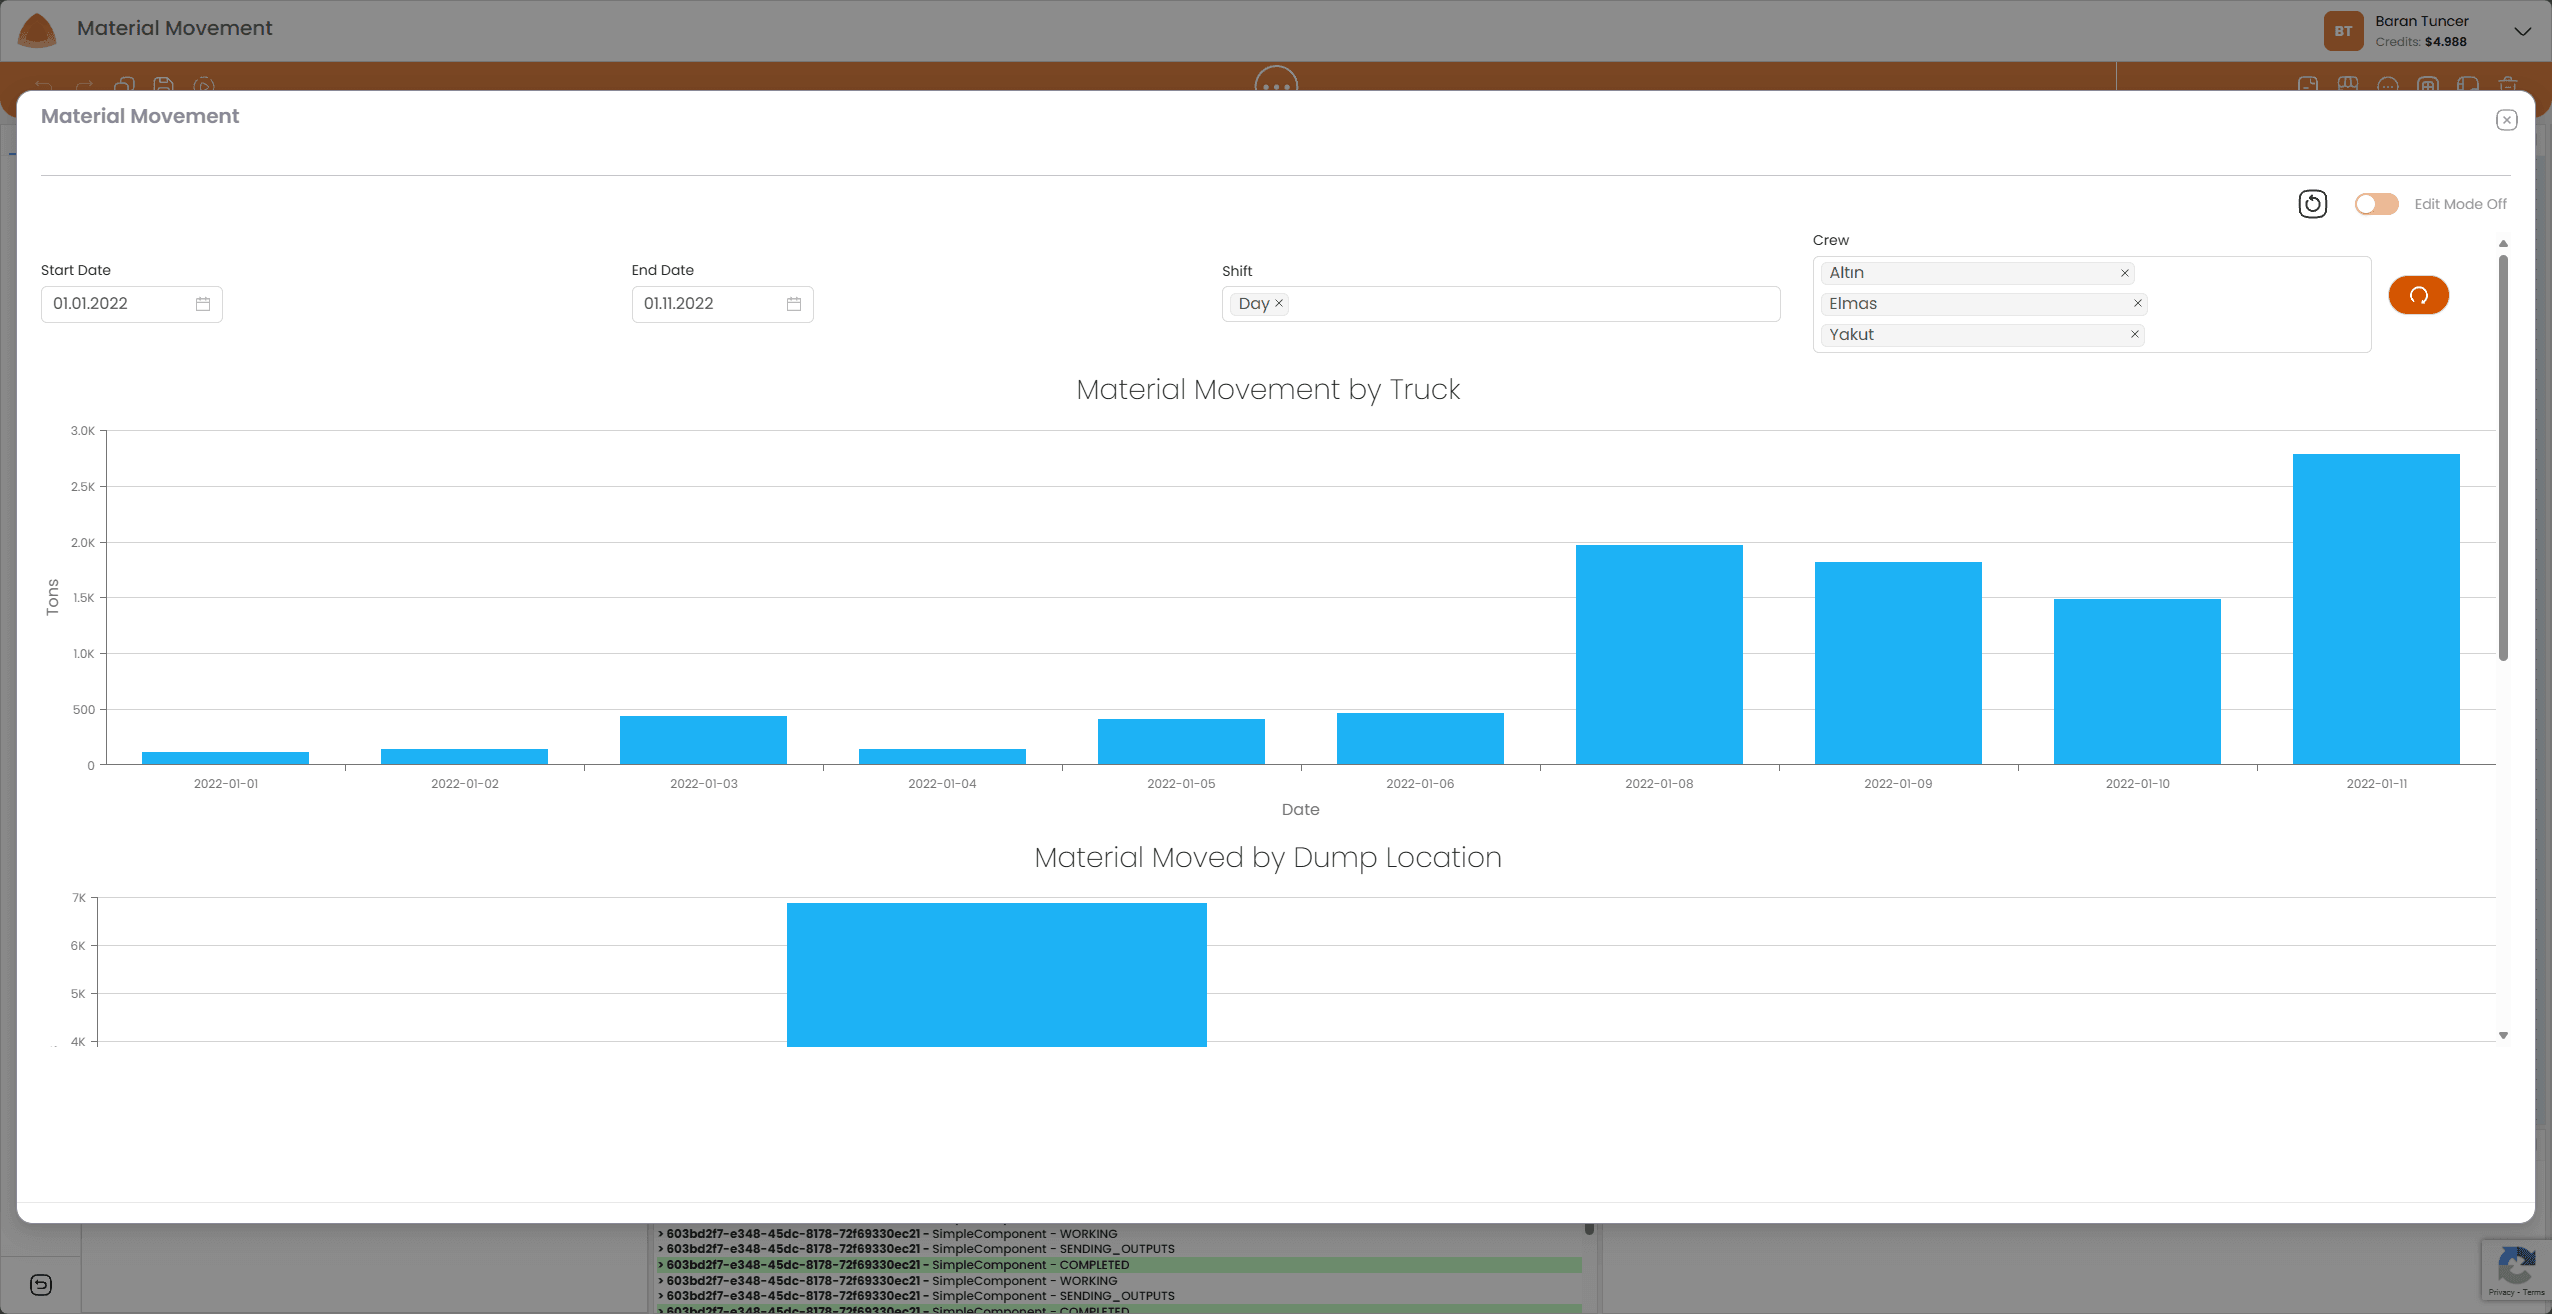Screen dimensions: 2552x1314
Task: Click the app logo in the top-left corner
Action: tap(37, 30)
